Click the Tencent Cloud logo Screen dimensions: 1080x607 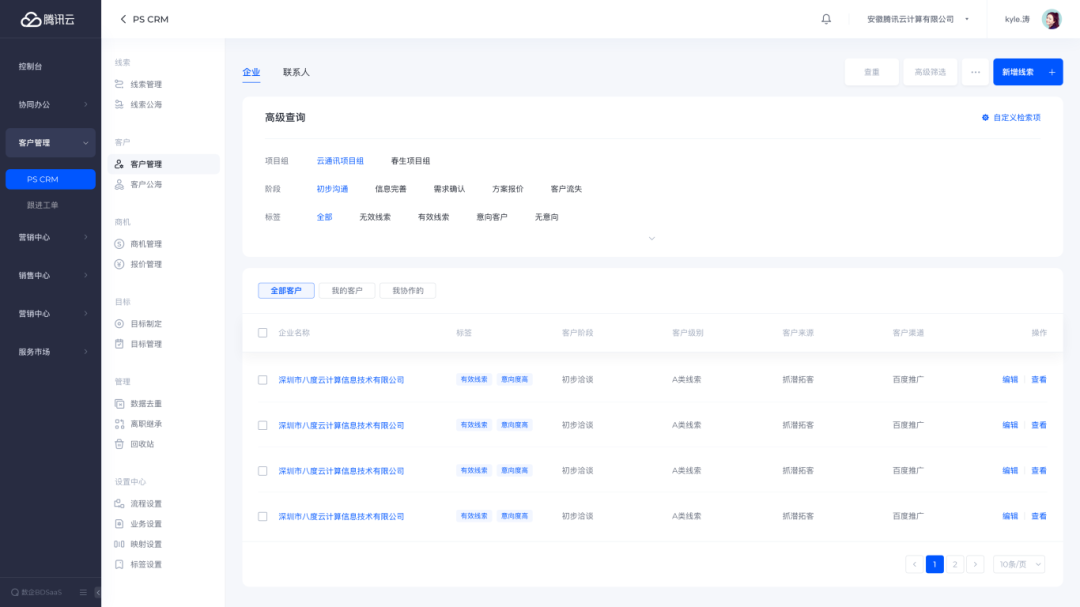coord(48,19)
